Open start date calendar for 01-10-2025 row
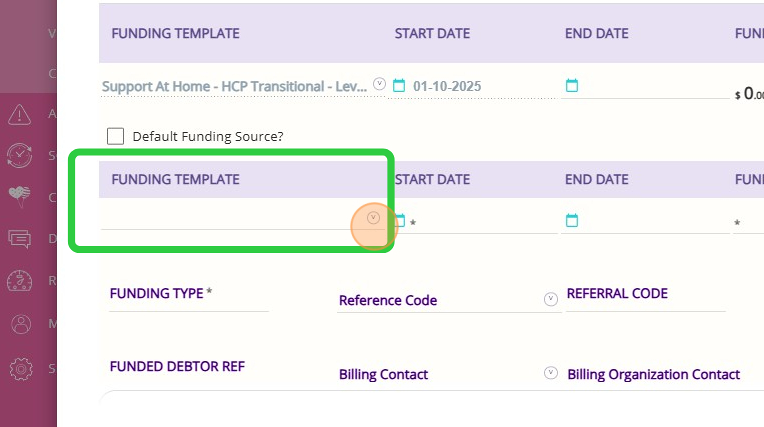 pyautogui.click(x=399, y=86)
